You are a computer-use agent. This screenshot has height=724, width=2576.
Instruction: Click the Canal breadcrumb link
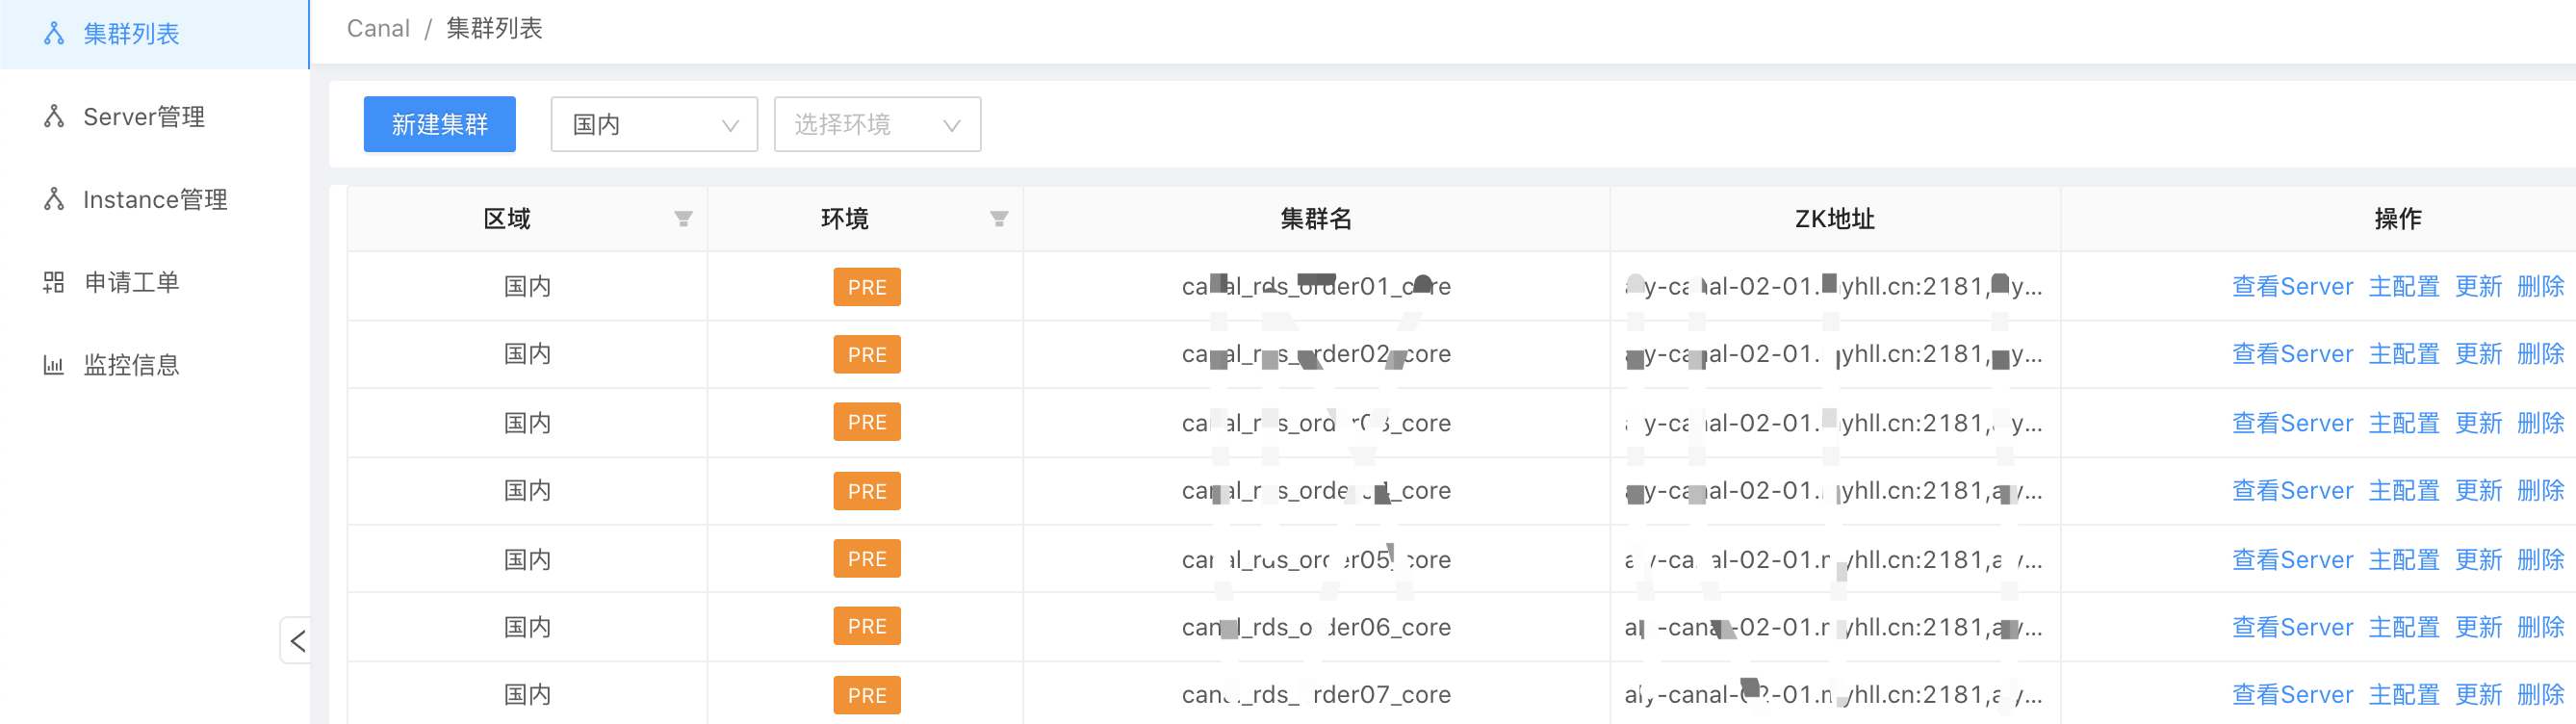point(378,29)
